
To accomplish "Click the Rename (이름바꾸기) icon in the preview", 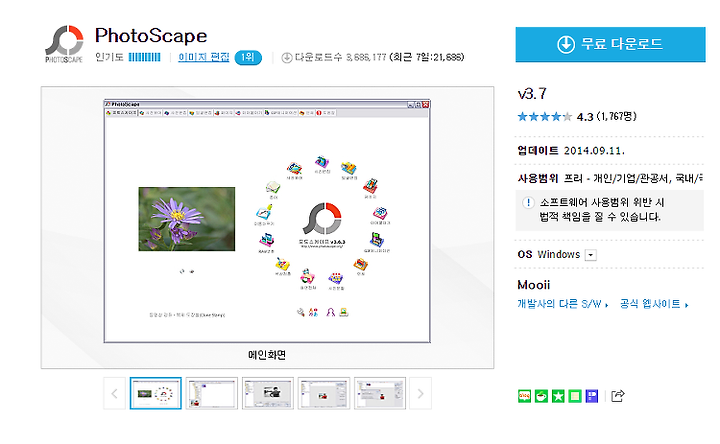I will pyautogui.click(x=264, y=212).
